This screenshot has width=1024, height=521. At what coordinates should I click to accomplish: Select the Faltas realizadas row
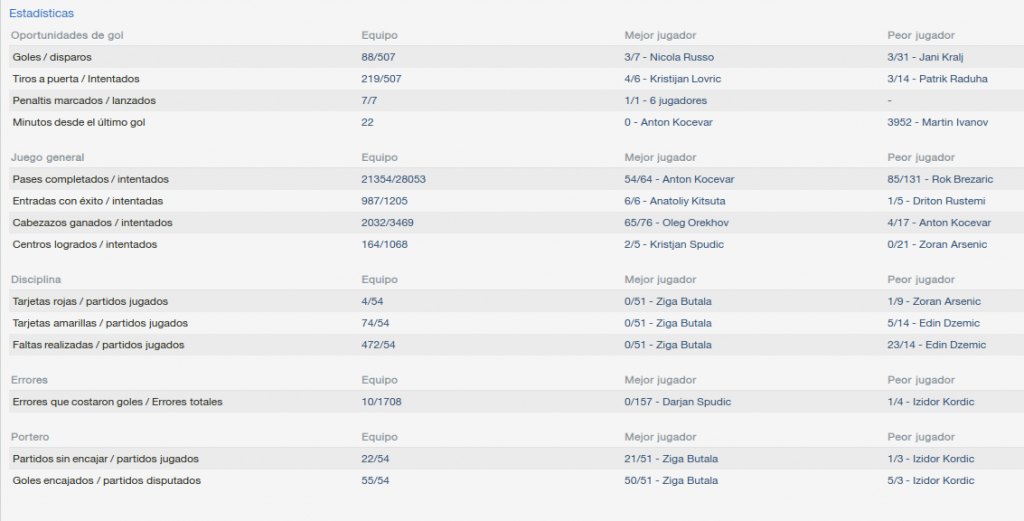tap(517, 345)
